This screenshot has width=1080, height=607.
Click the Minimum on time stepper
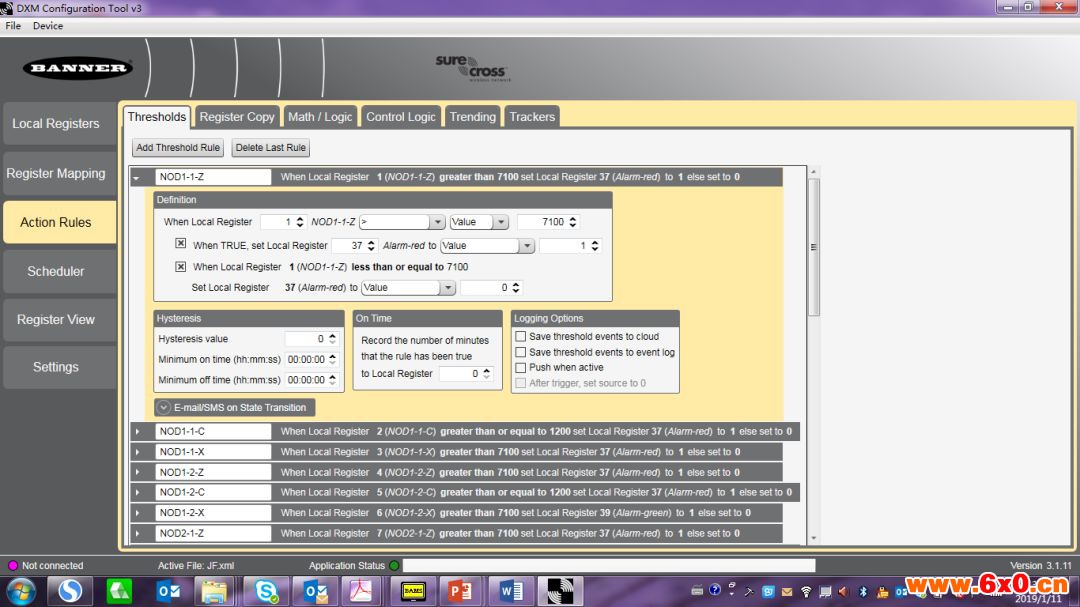click(333, 359)
